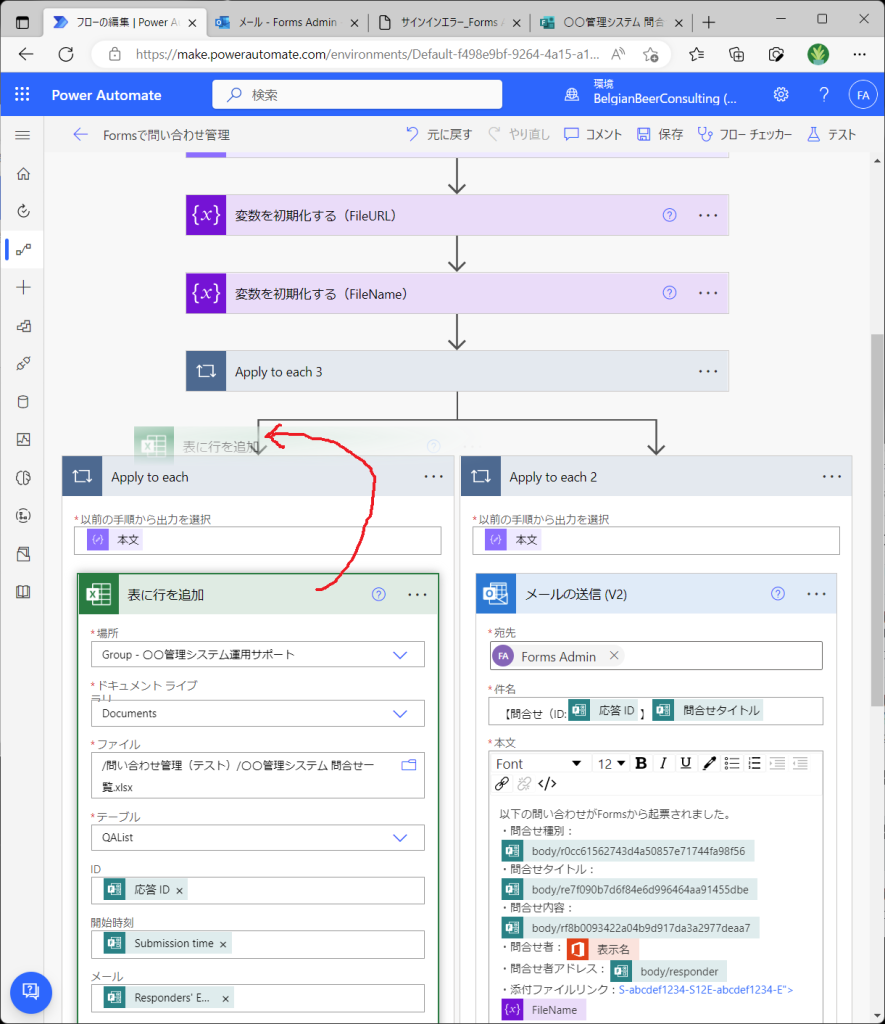The height and width of the screenshot is (1024, 885).
Task: Click 元に戻す undo button
Action: pos(439,135)
